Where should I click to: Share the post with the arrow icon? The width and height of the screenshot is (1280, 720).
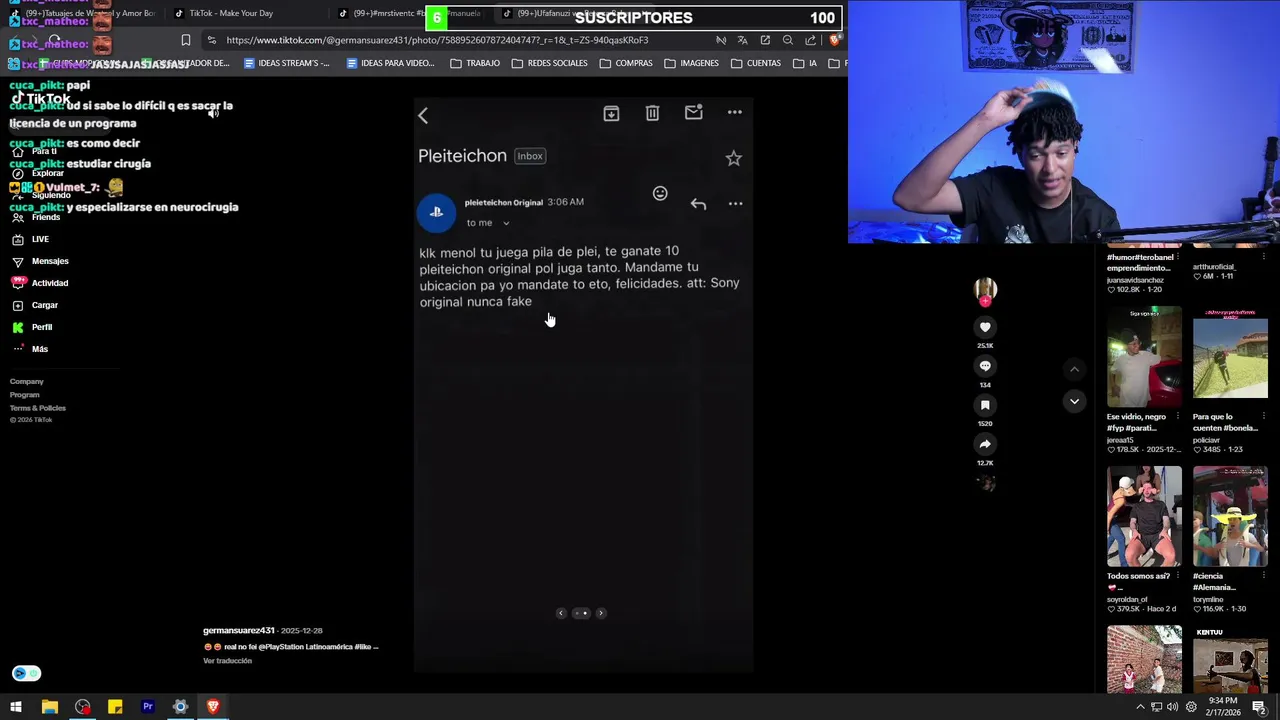point(985,444)
